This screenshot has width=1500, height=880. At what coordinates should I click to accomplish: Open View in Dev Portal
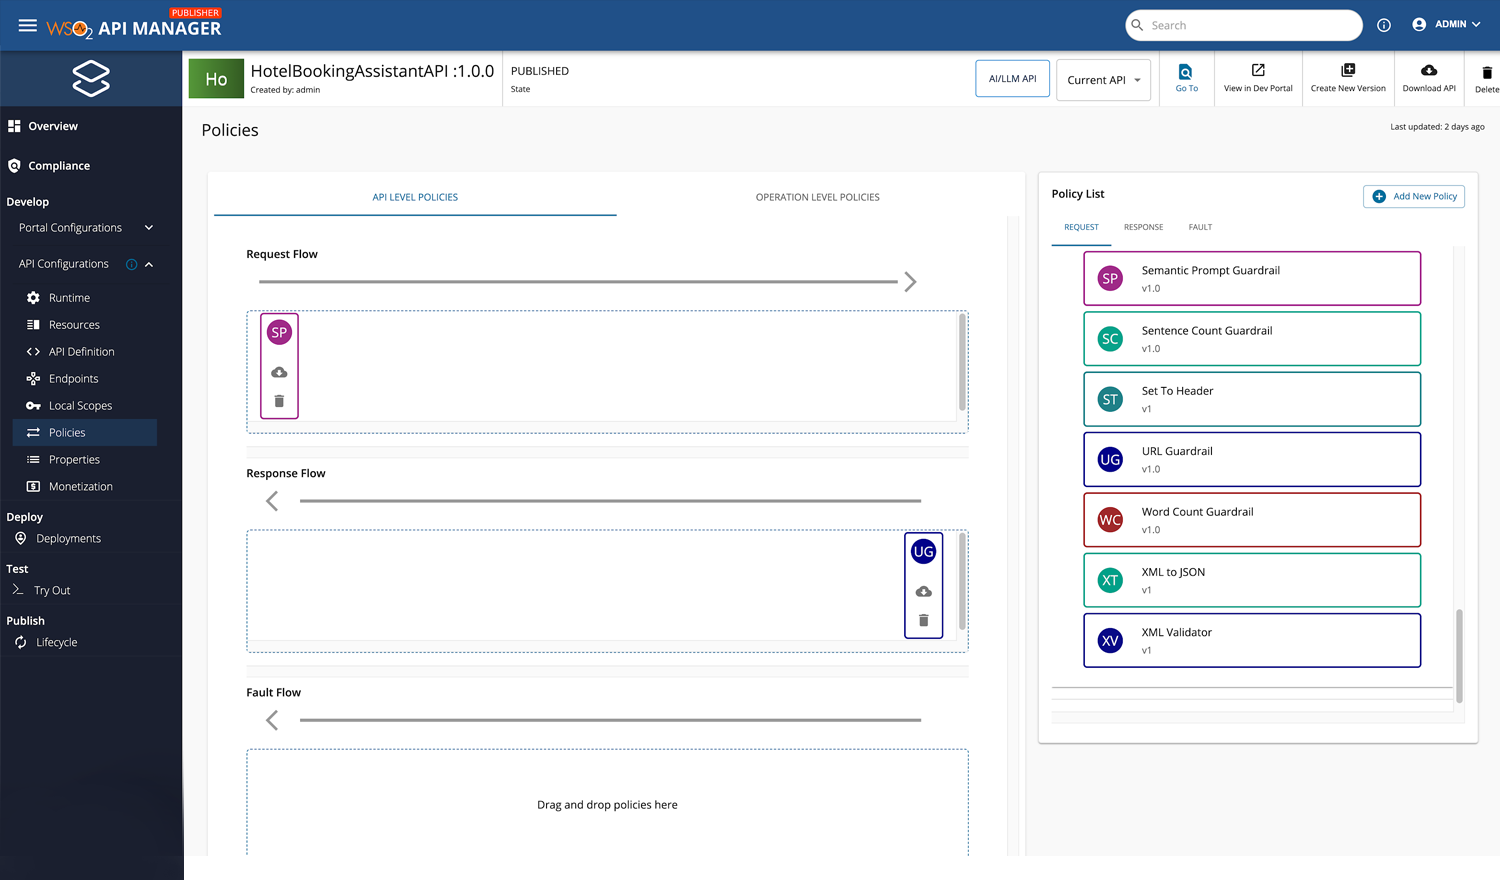(x=1258, y=70)
